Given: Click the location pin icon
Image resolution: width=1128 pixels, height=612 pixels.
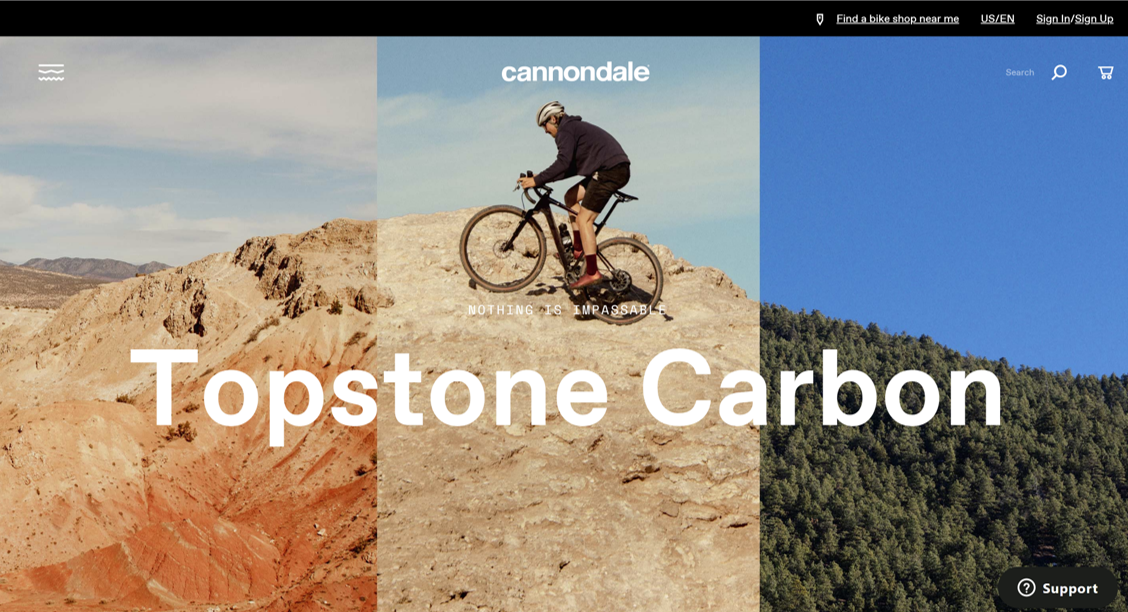Looking at the screenshot, I should point(819,19).
